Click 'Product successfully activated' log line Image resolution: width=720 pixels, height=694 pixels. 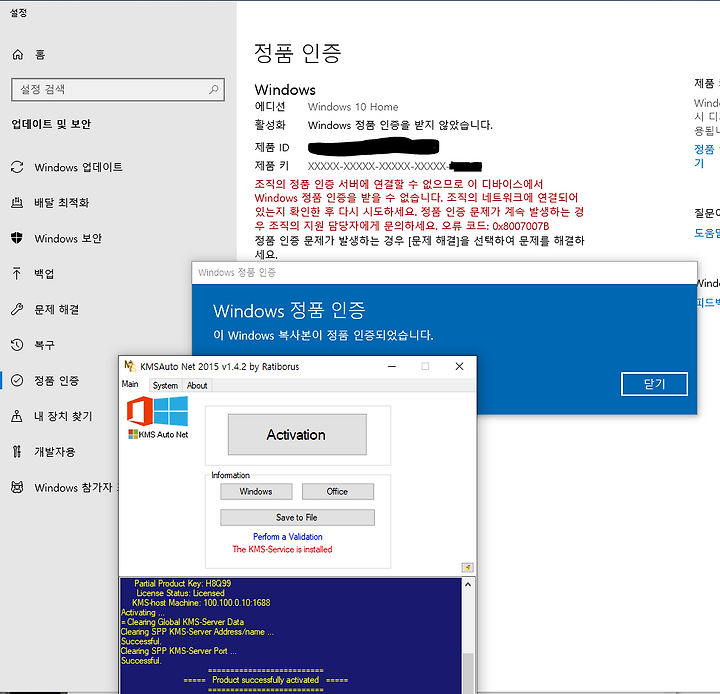tap(265, 680)
